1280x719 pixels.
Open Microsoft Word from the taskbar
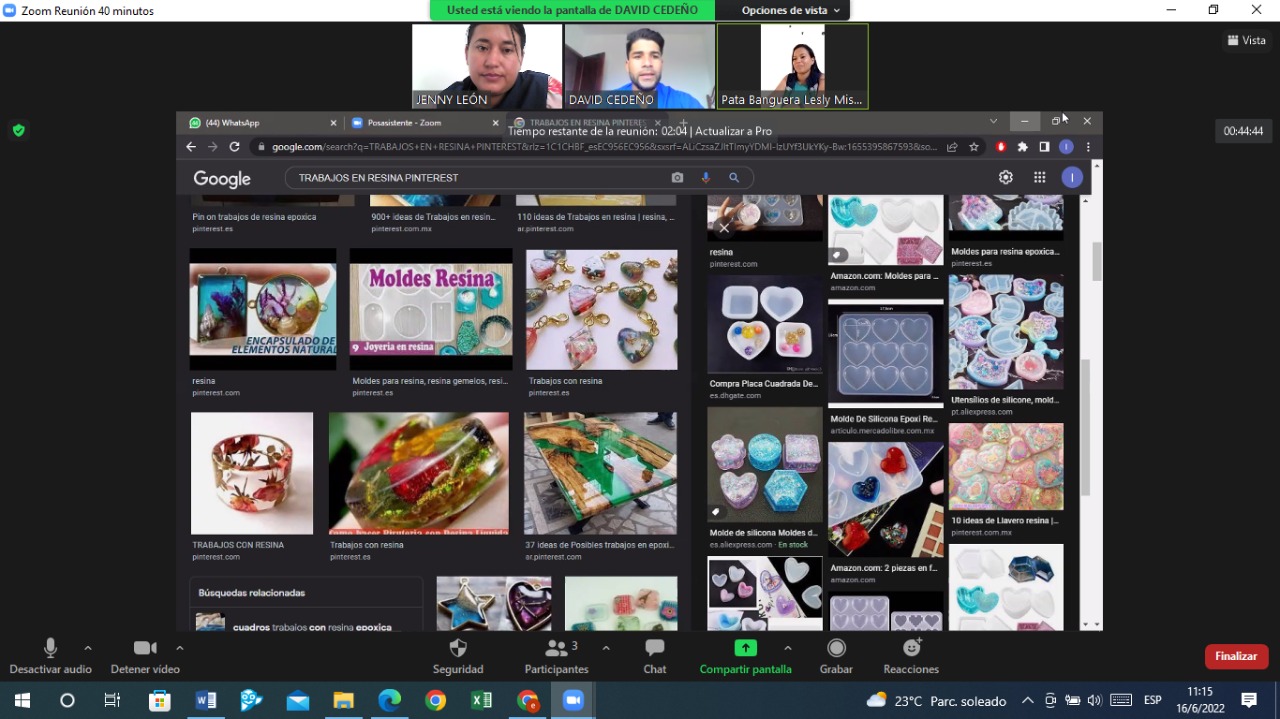click(206, 700)
